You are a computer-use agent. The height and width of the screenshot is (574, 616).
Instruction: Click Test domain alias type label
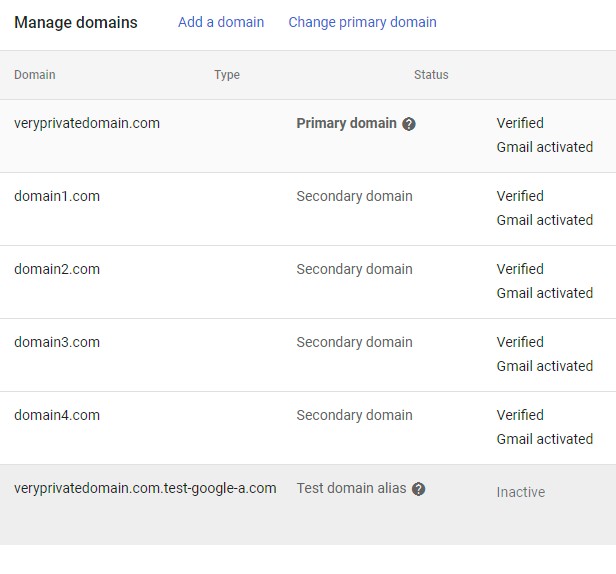pyautogui.click(x=352, y=488)
